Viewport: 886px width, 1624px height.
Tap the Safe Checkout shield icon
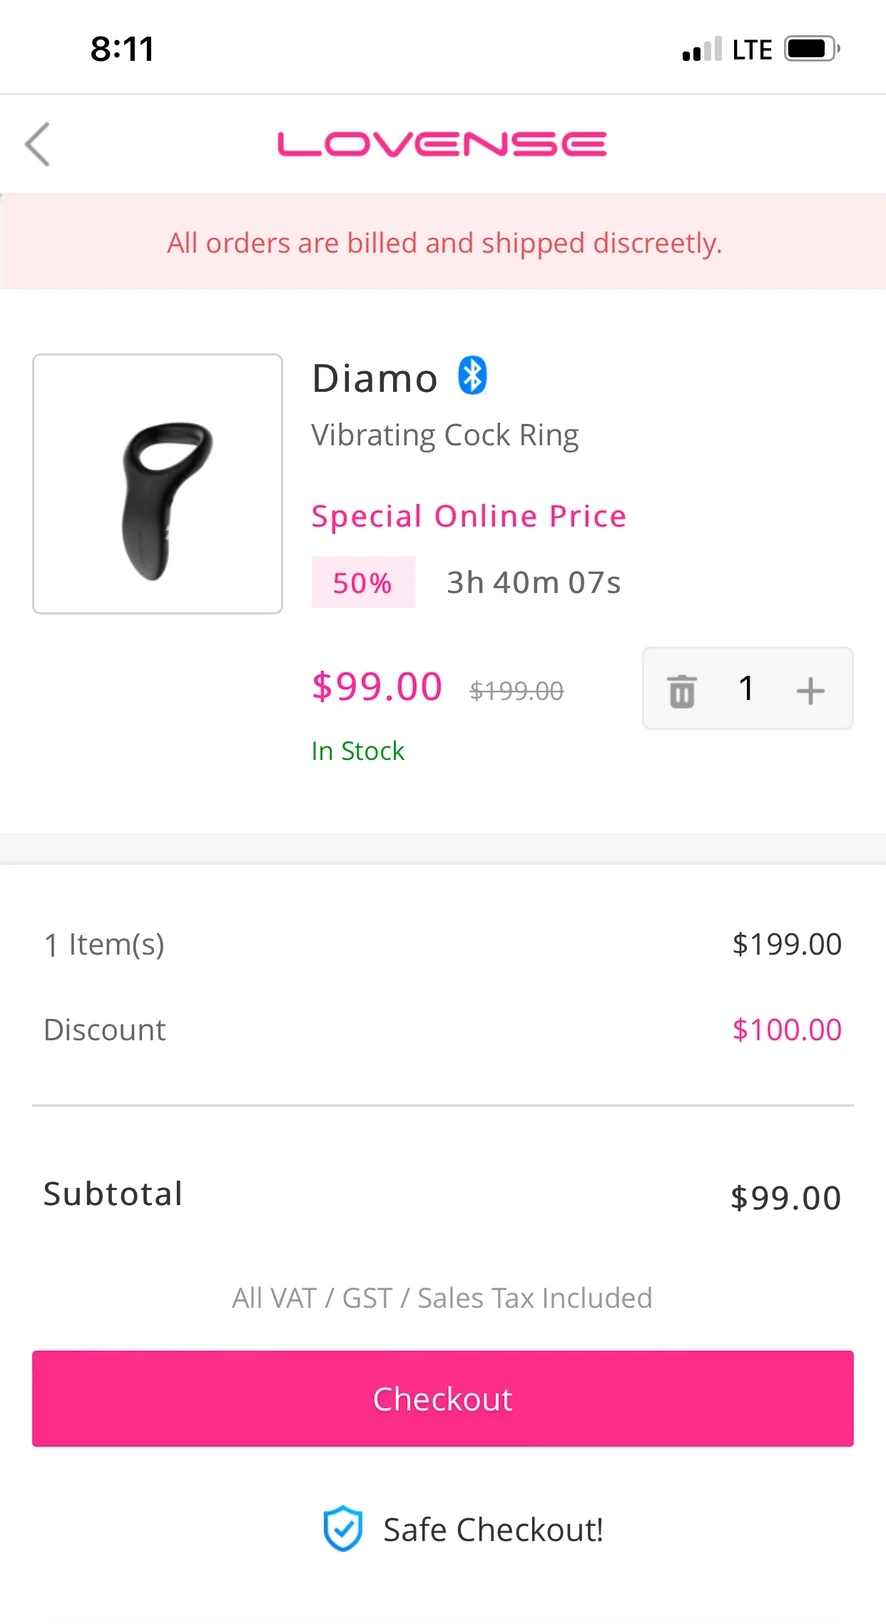[x=342, y=1528]
